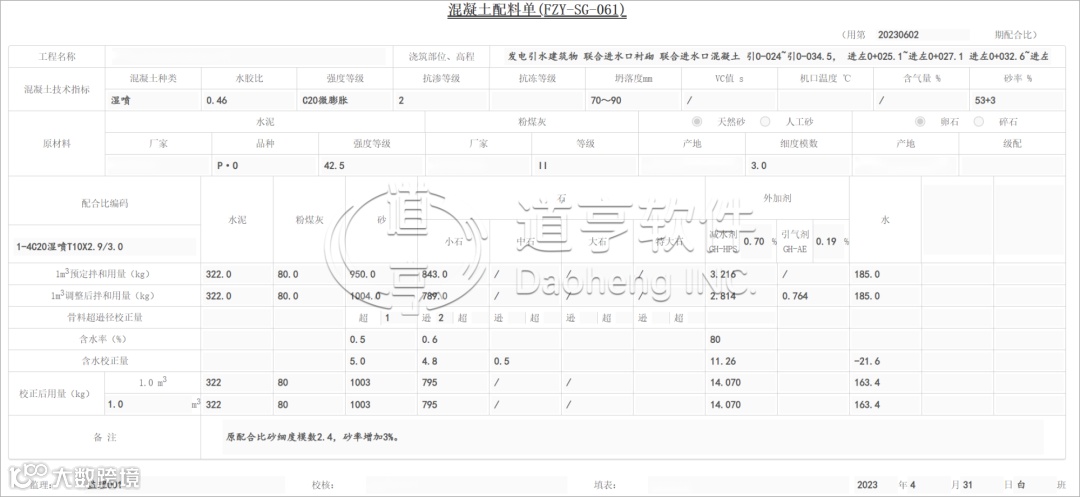
Task: Click the blank 工程名称 input field
Action: click(248, 56)
